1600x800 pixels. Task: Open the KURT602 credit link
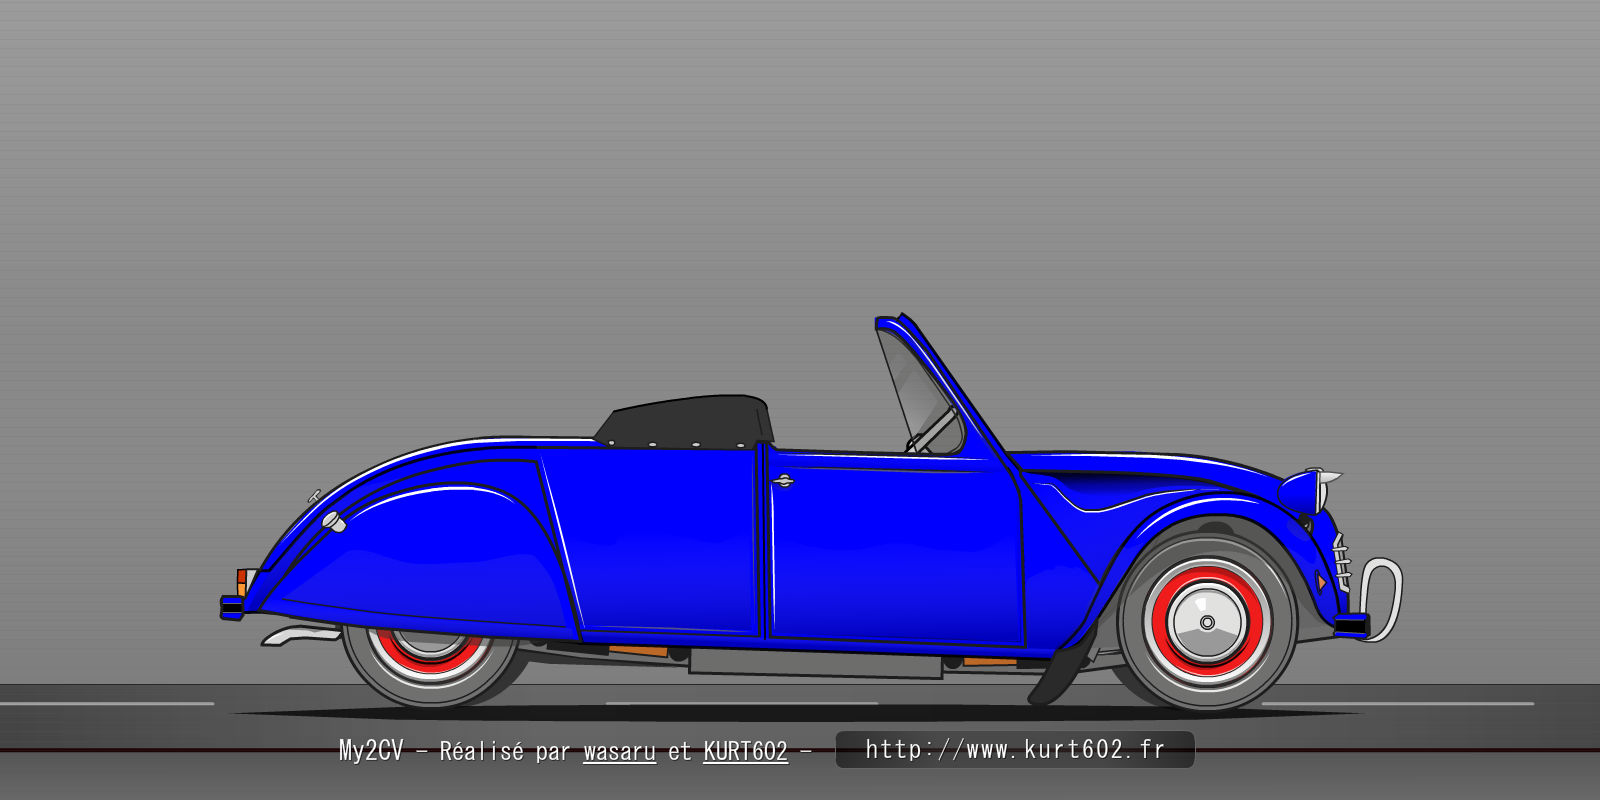pos(745,751)
